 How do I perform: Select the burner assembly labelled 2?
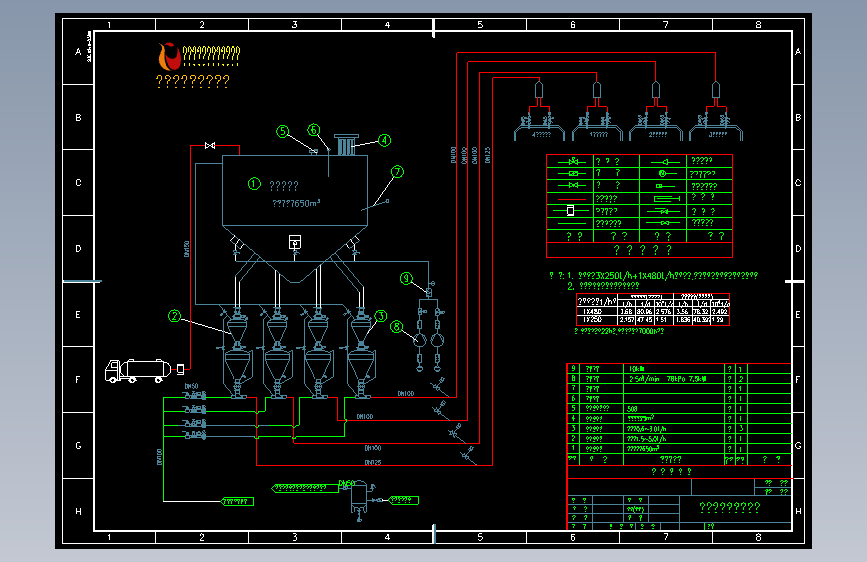pyautogui.click(x=656, y=112)
